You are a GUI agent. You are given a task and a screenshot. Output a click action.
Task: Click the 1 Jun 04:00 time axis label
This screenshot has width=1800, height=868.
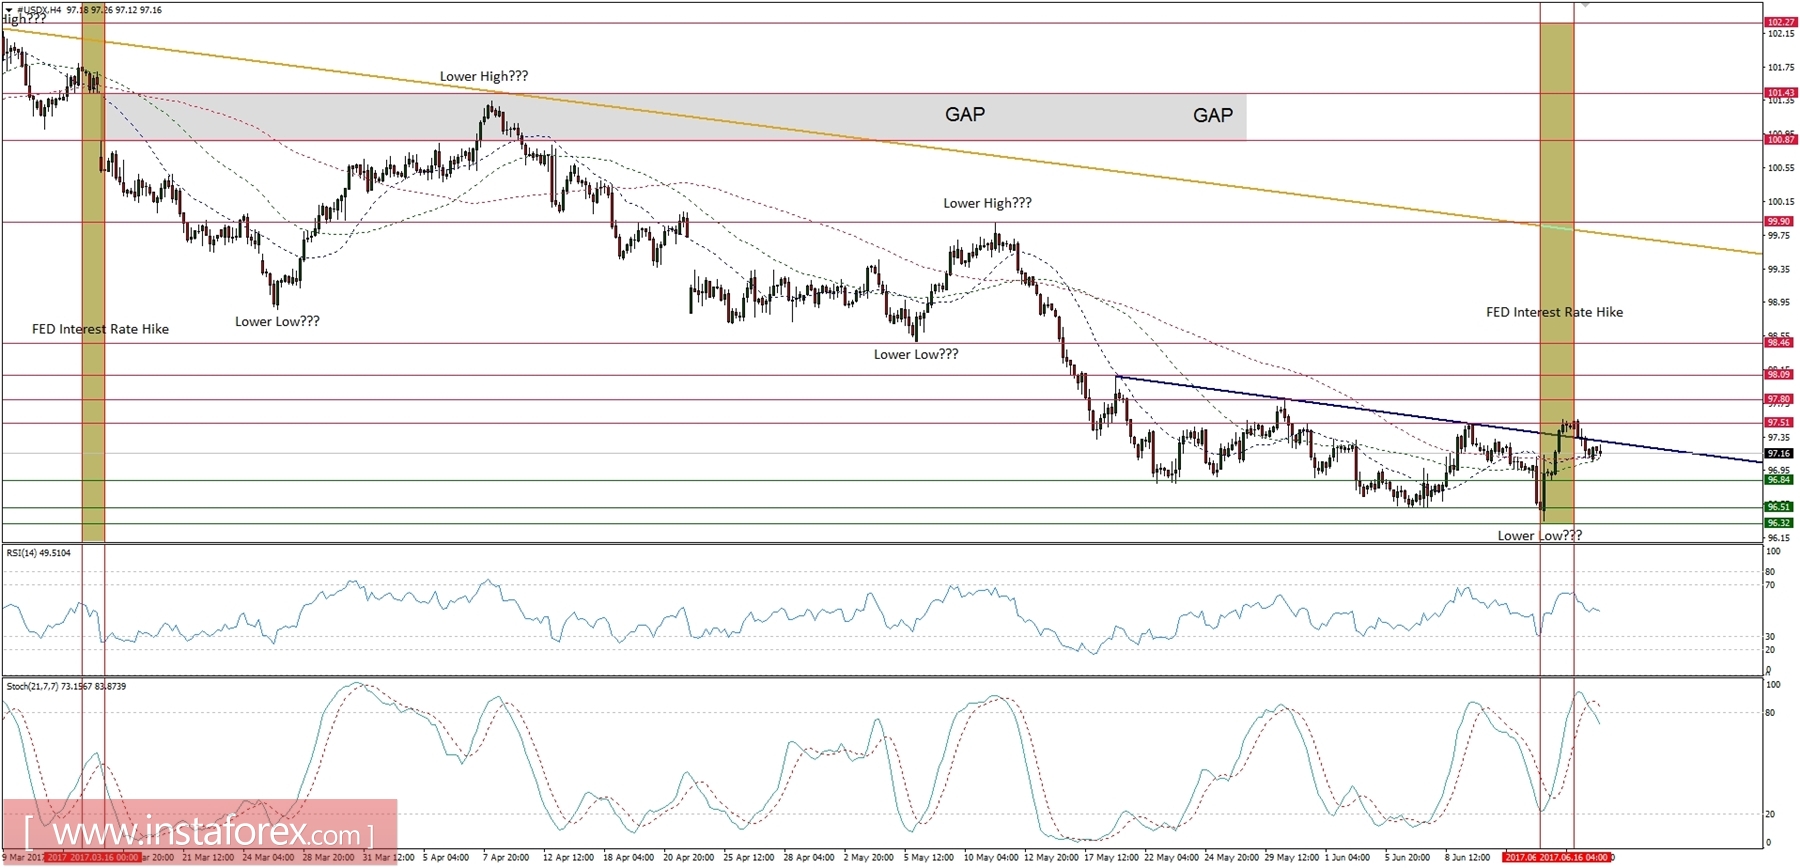pos(1347,858)
